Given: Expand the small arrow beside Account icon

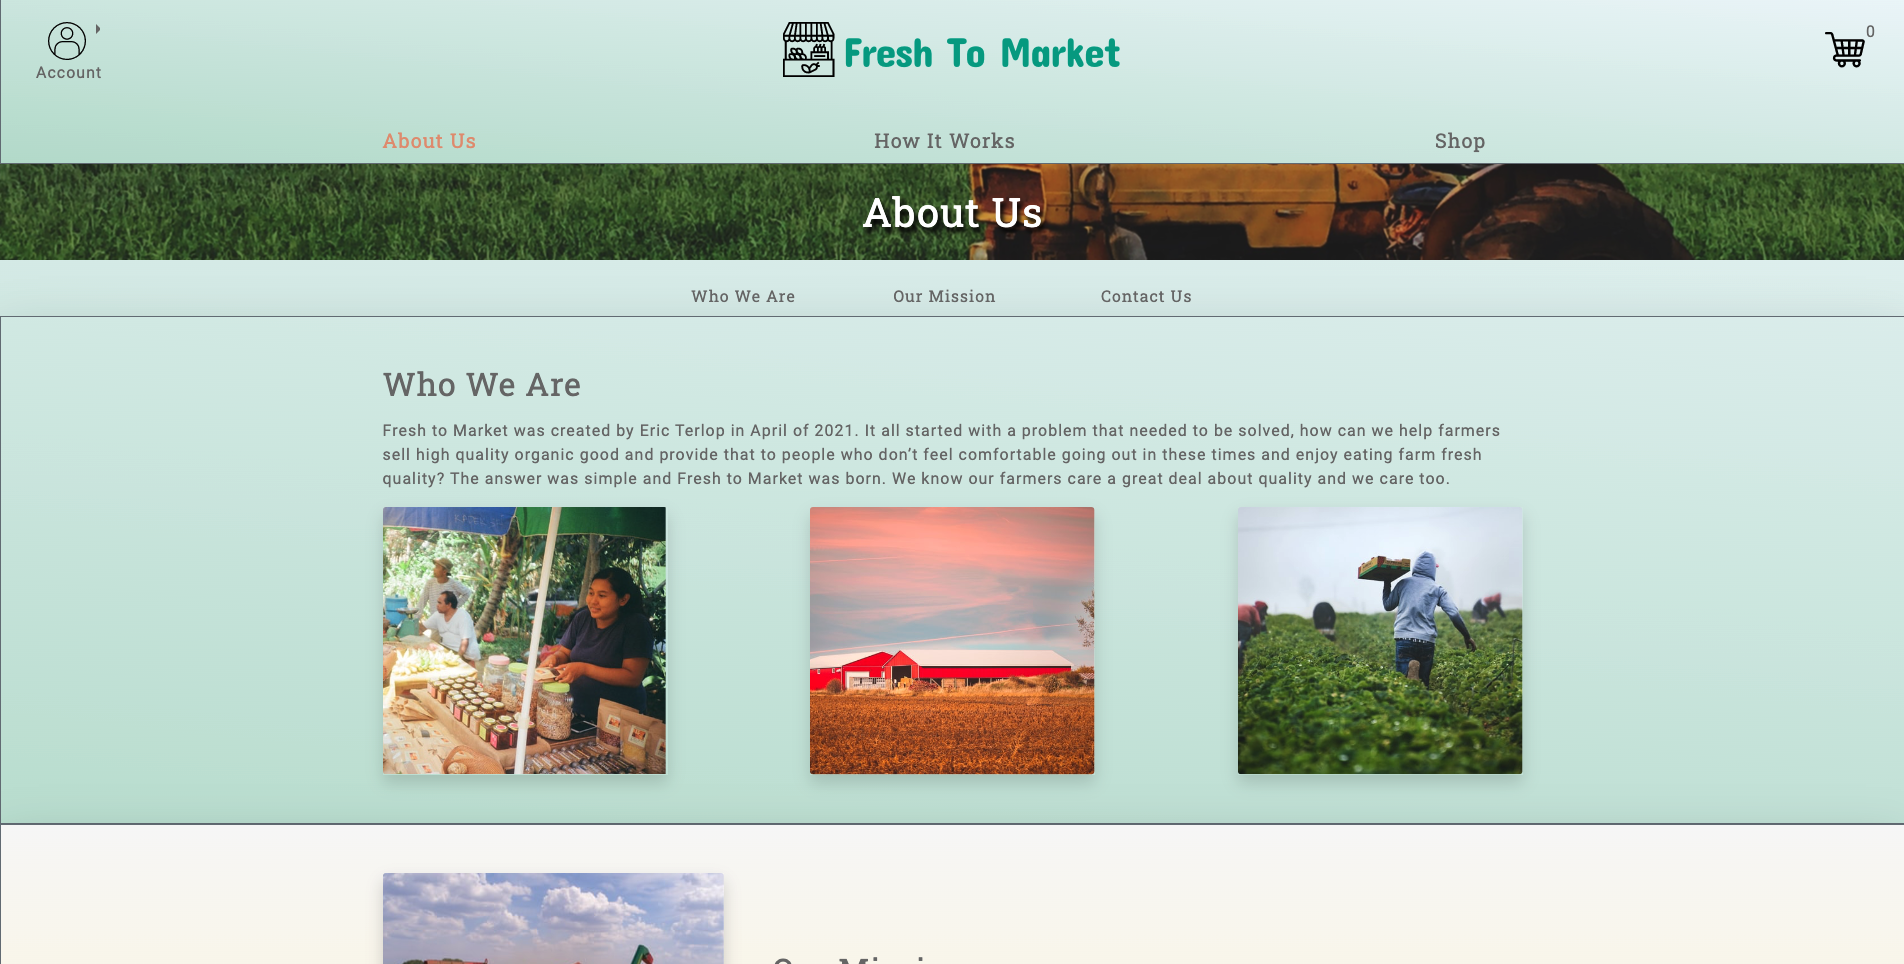Looking at the screenshot, I should coord(98,29).
